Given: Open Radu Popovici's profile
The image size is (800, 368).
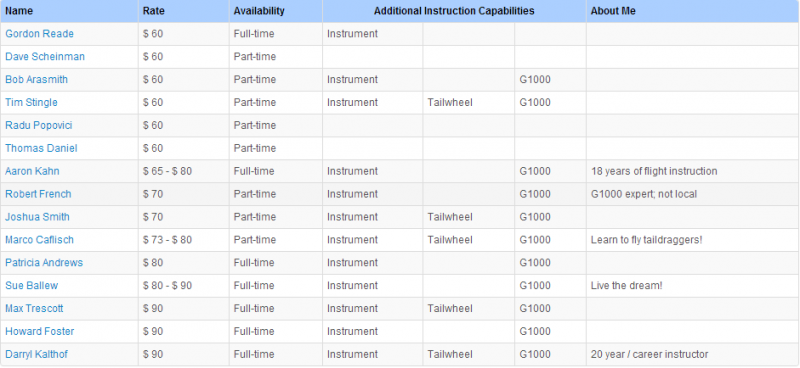Looking at the screenshot, I should [x=39, y=126].
